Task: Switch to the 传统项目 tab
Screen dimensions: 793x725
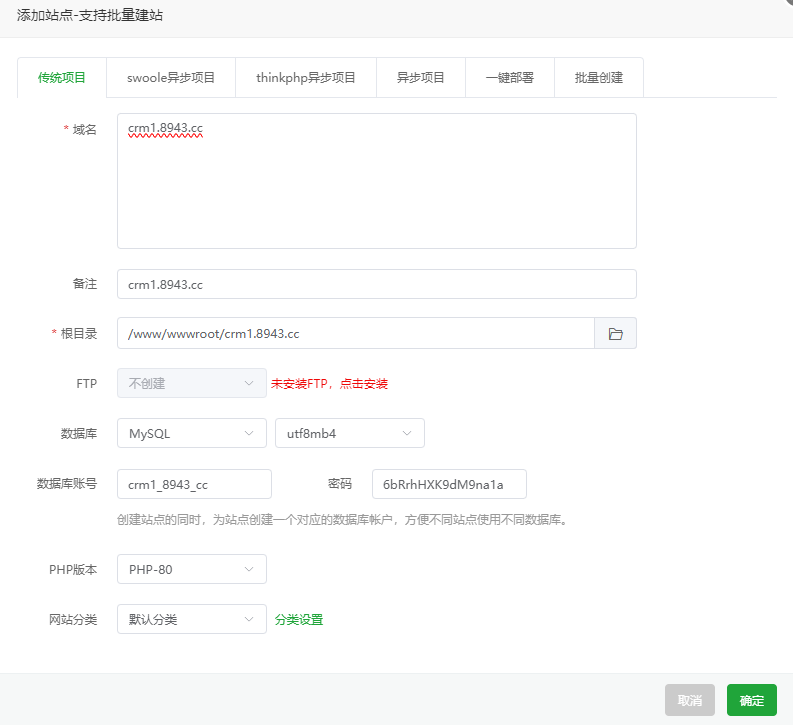Action: pos(62,78)
